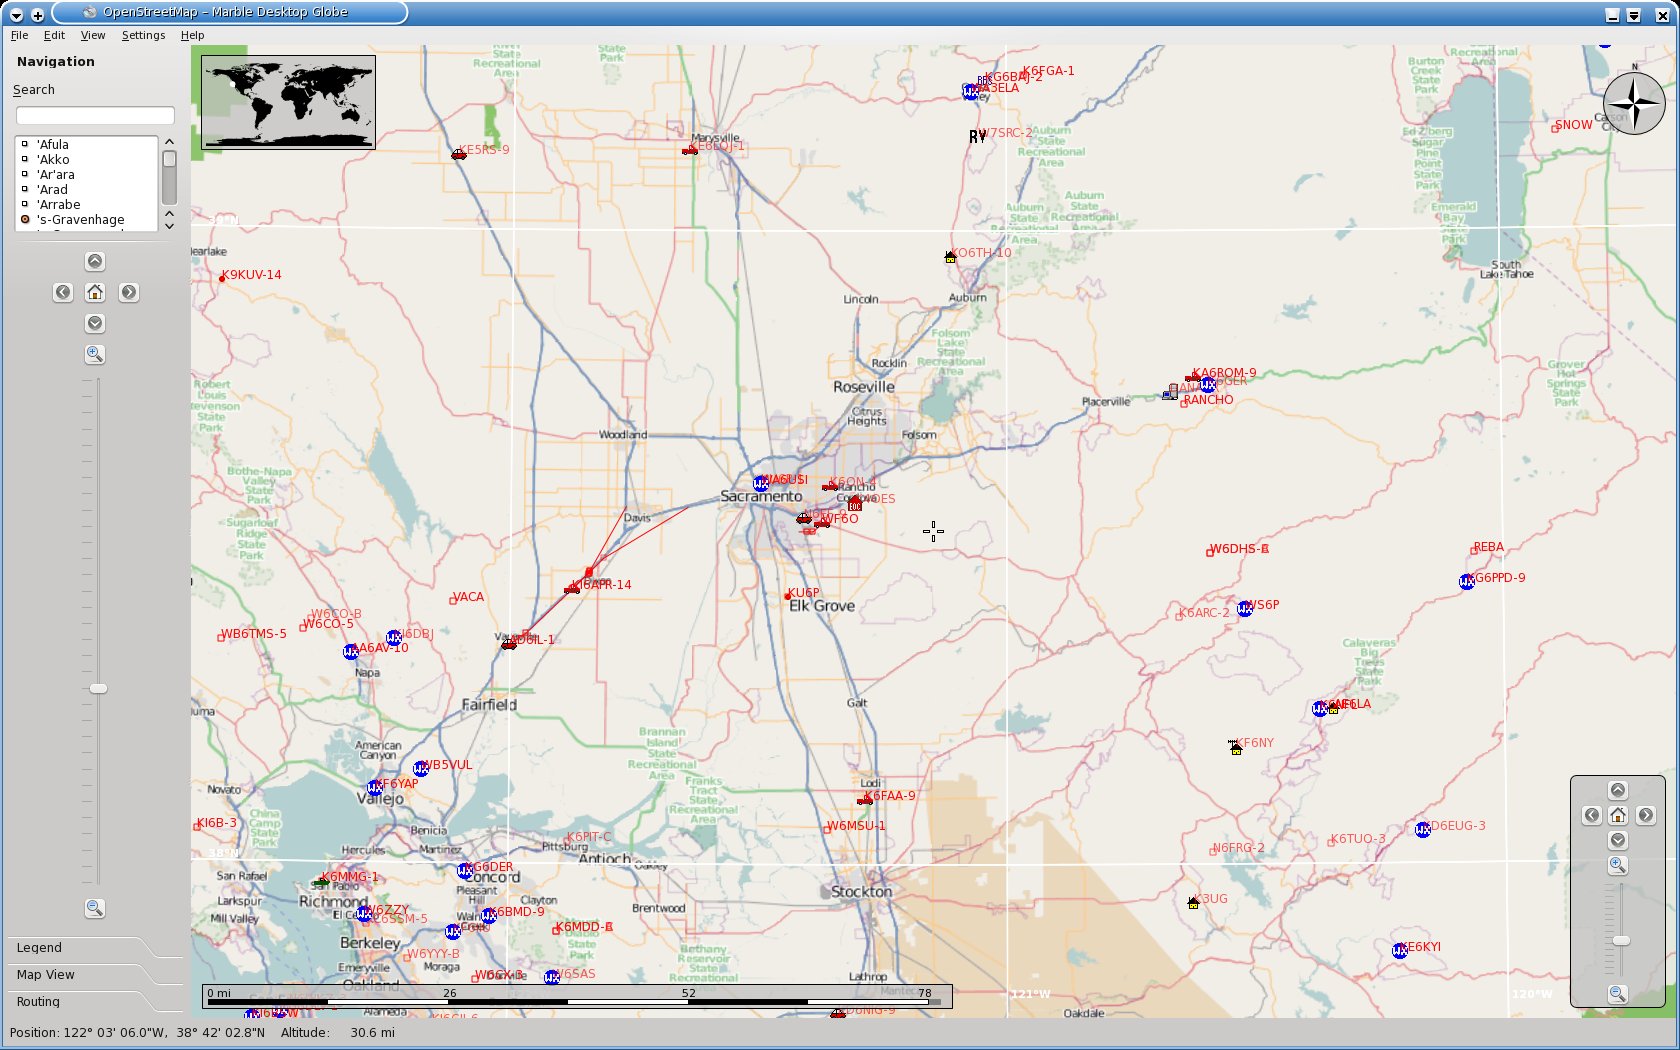Go to home view in sidebar
1680x1050 pixels.
[x=95, y=292]
